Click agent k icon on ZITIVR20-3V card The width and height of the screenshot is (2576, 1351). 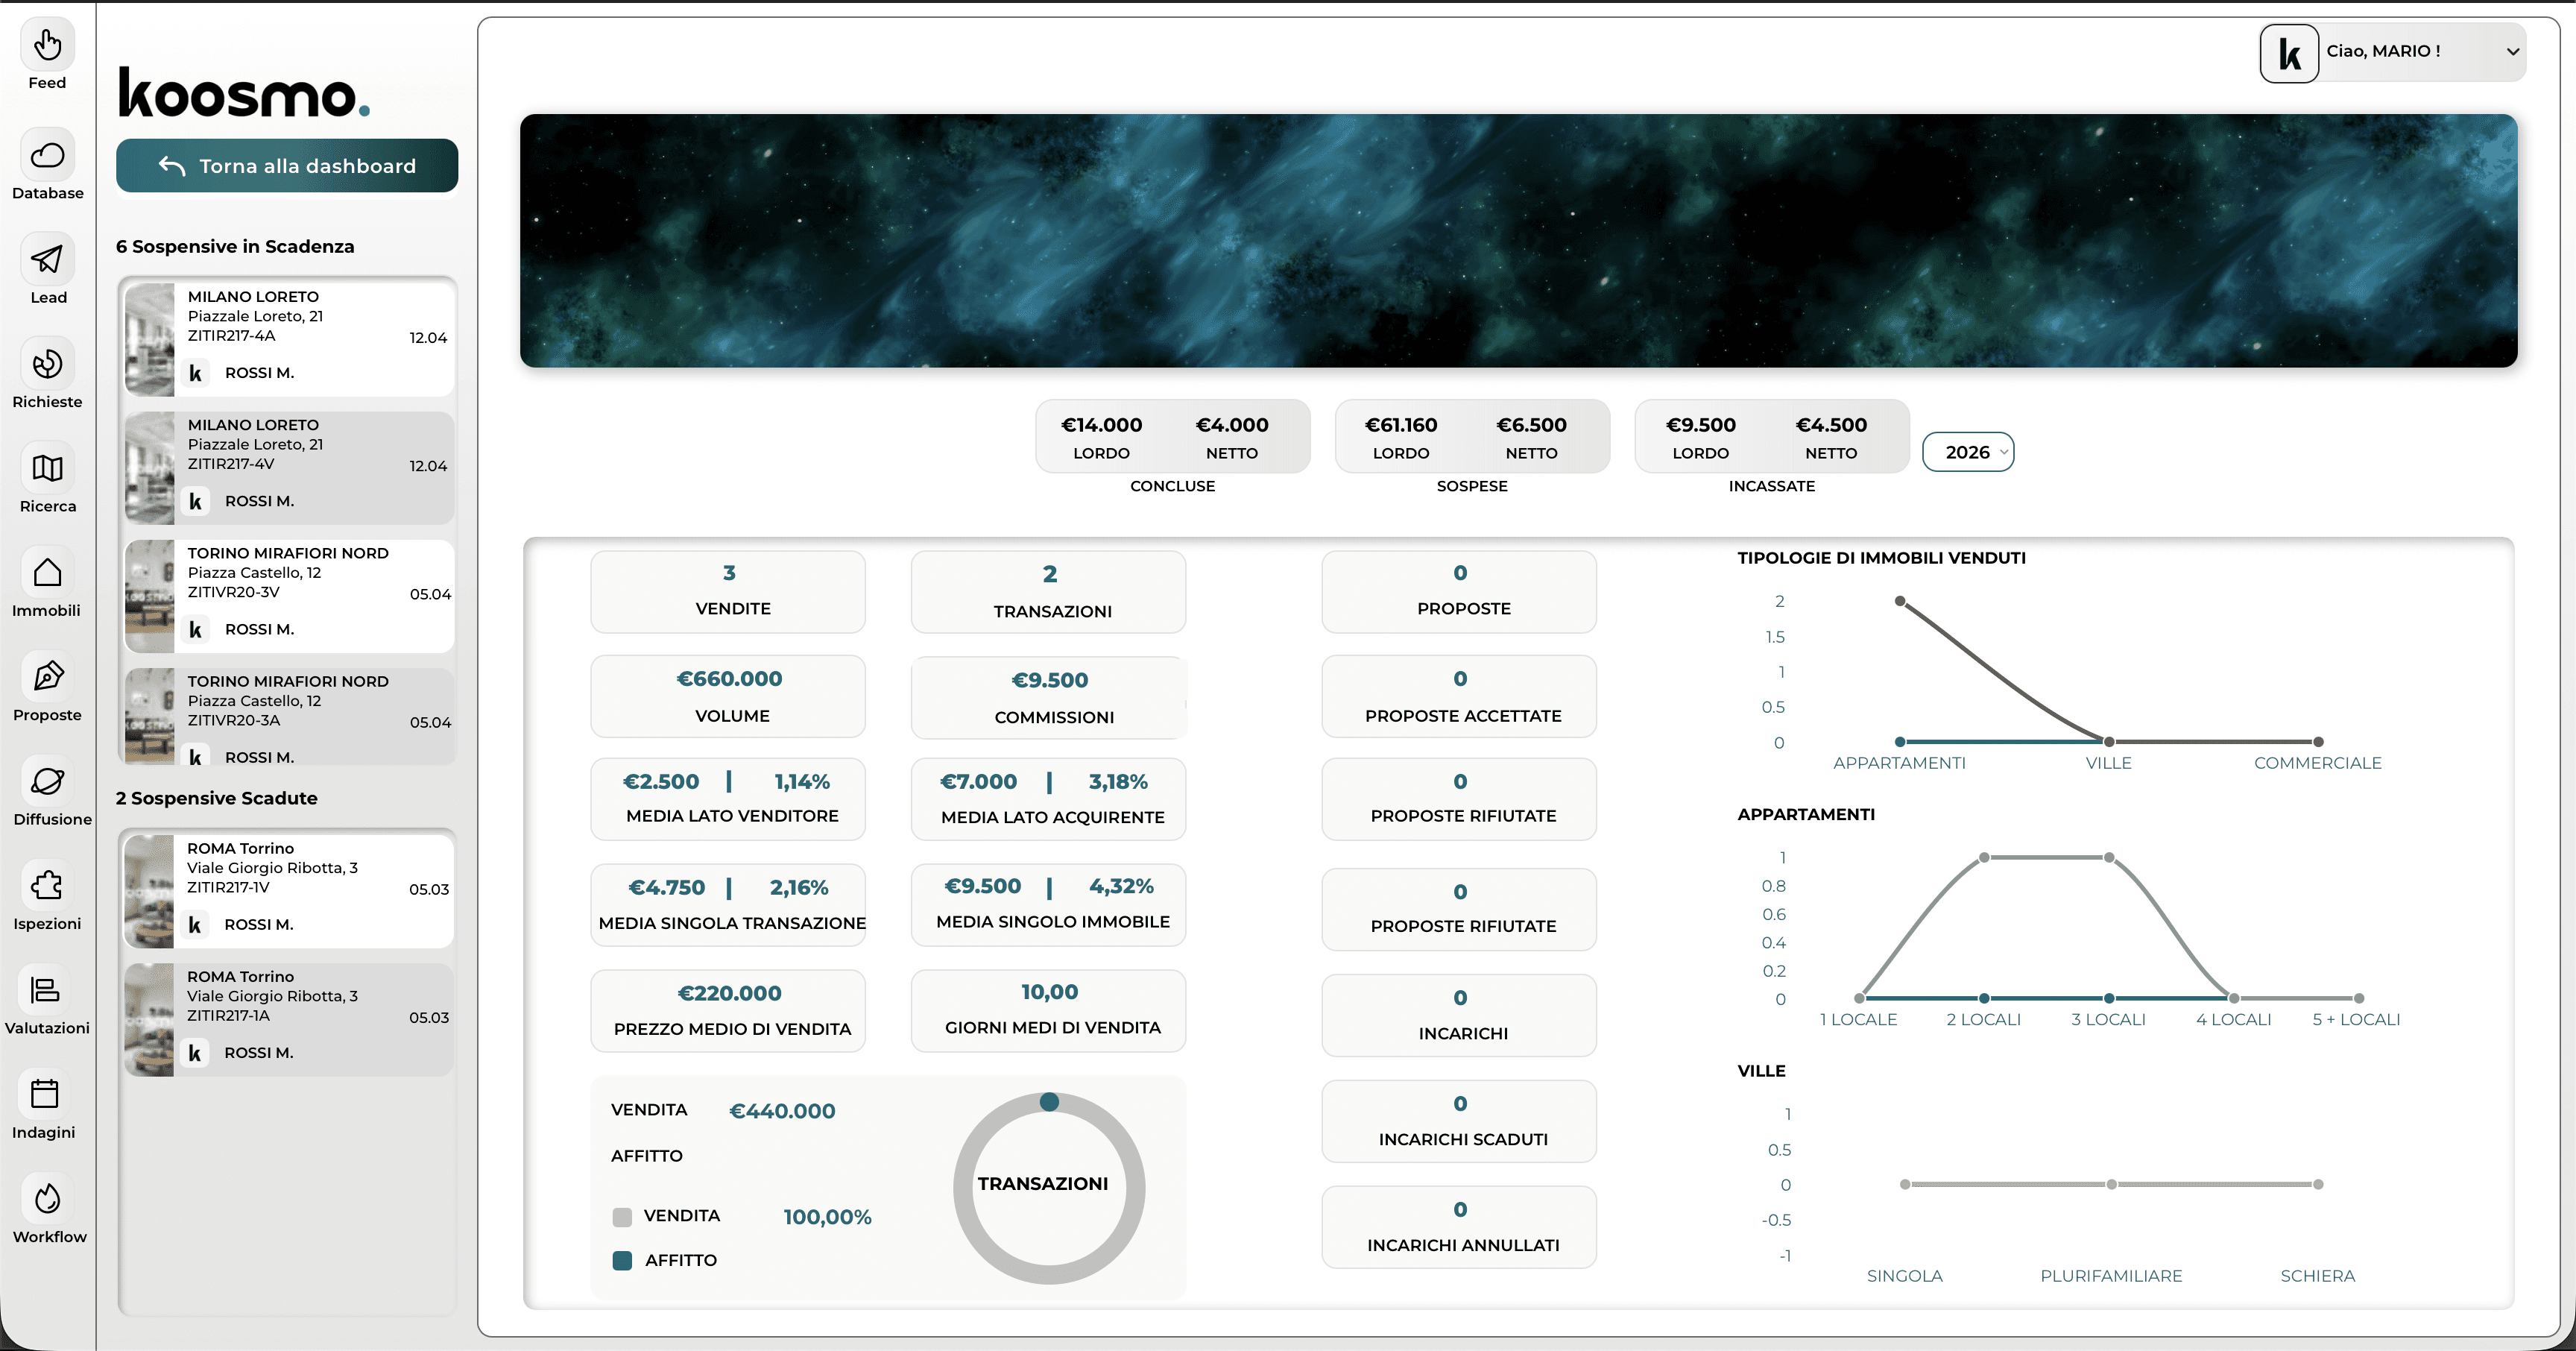point(196,629)
